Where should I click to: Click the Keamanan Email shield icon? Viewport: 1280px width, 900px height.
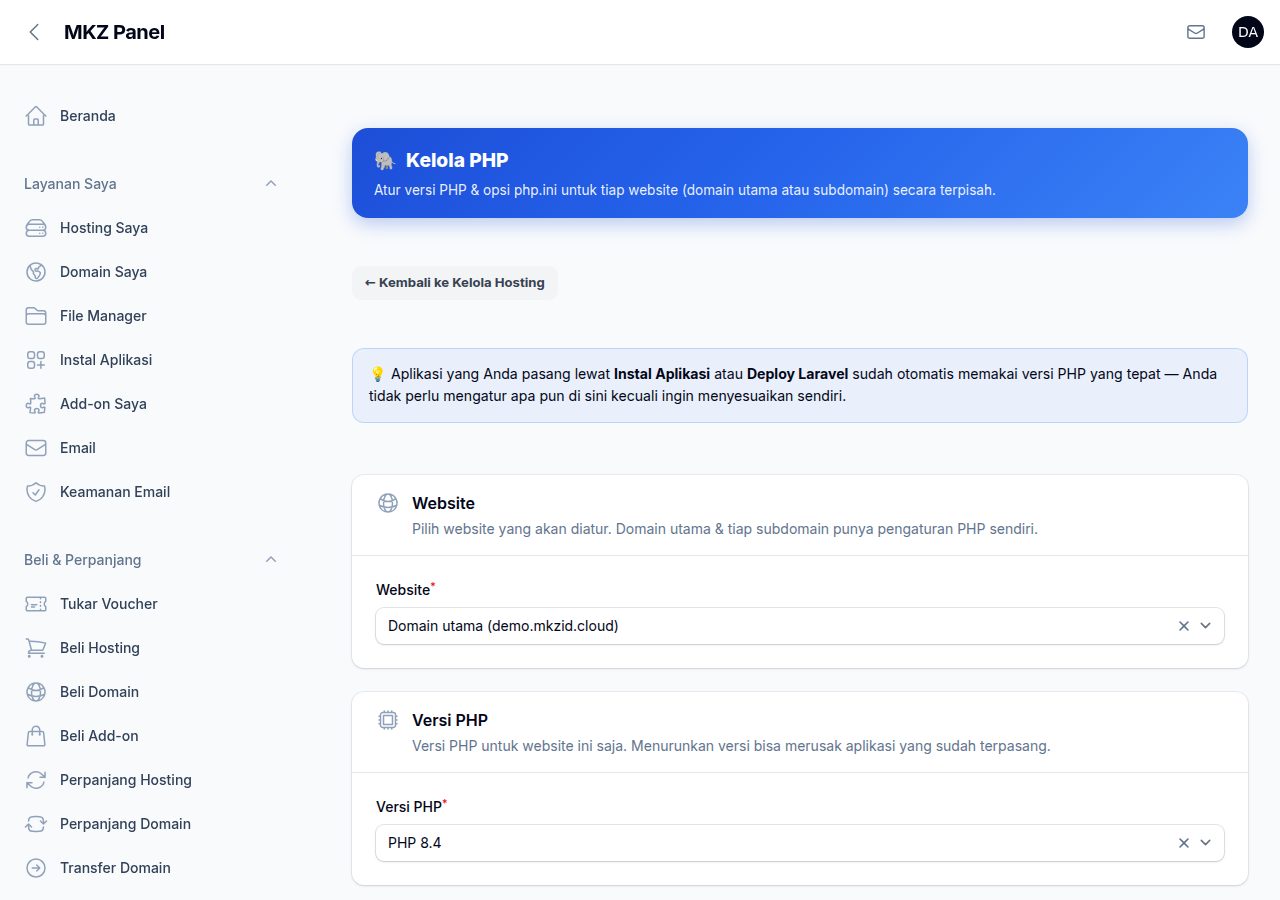tap(36, 492)
